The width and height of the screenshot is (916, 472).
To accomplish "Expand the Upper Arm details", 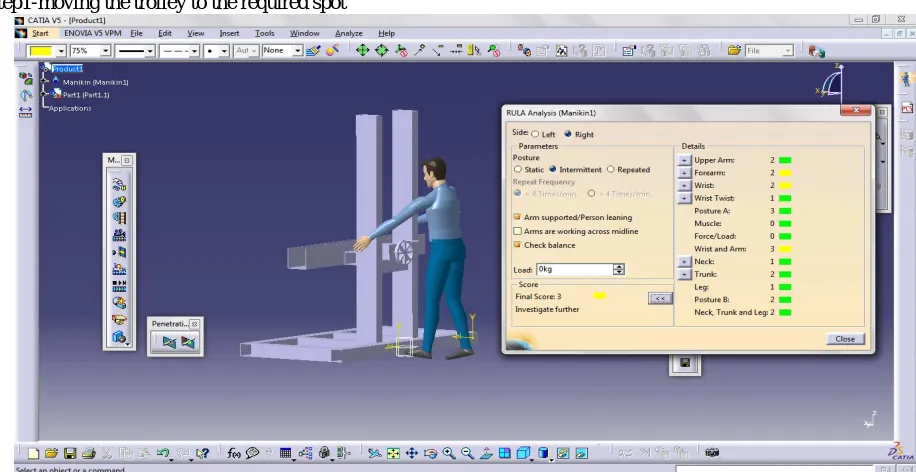I will click(684, 160).
